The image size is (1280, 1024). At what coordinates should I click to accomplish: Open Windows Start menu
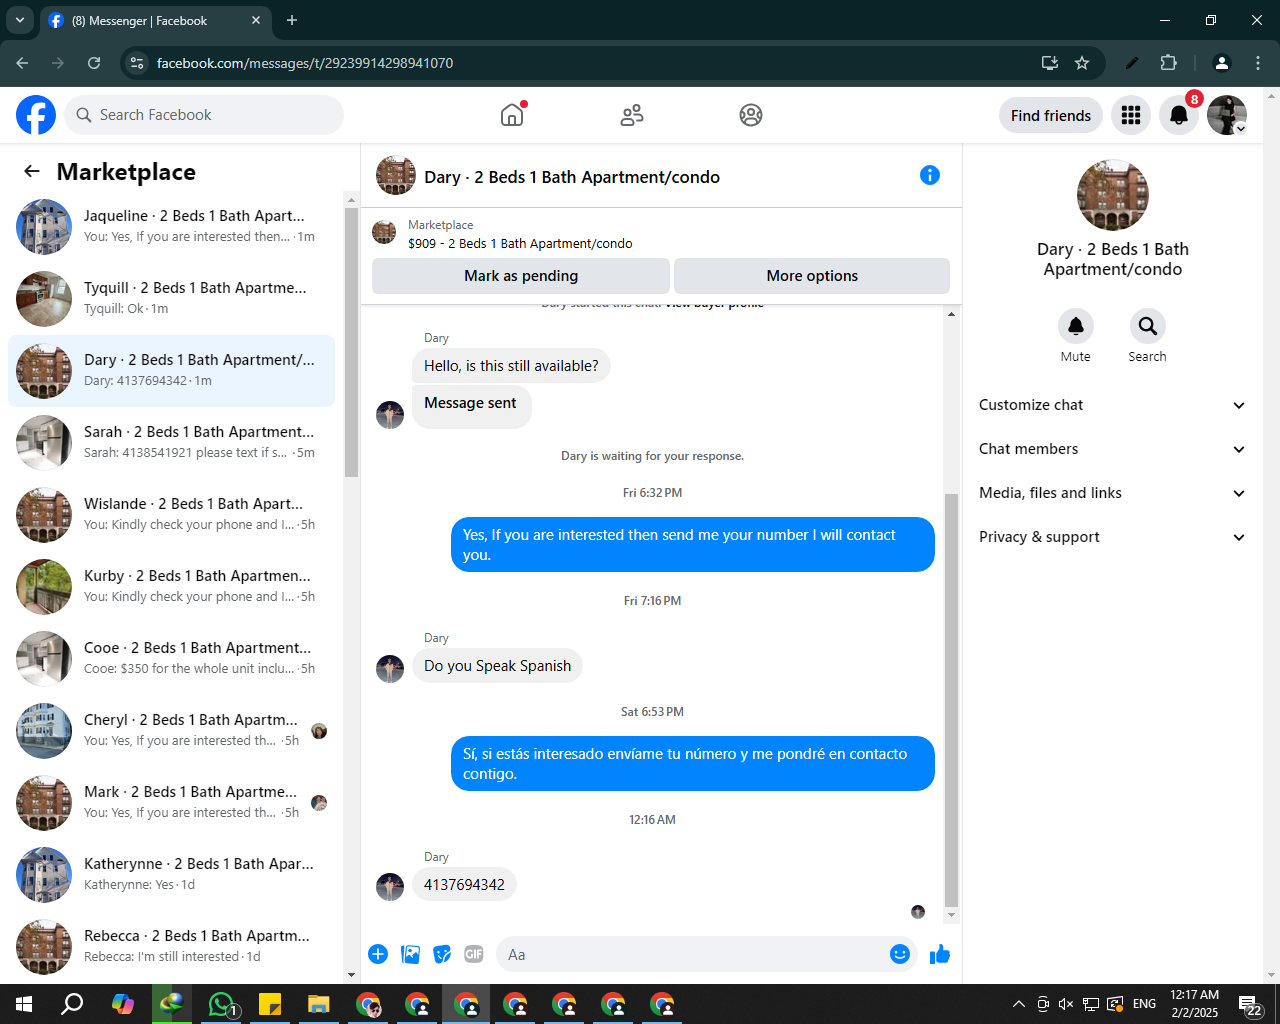[x=24, y=1004]
